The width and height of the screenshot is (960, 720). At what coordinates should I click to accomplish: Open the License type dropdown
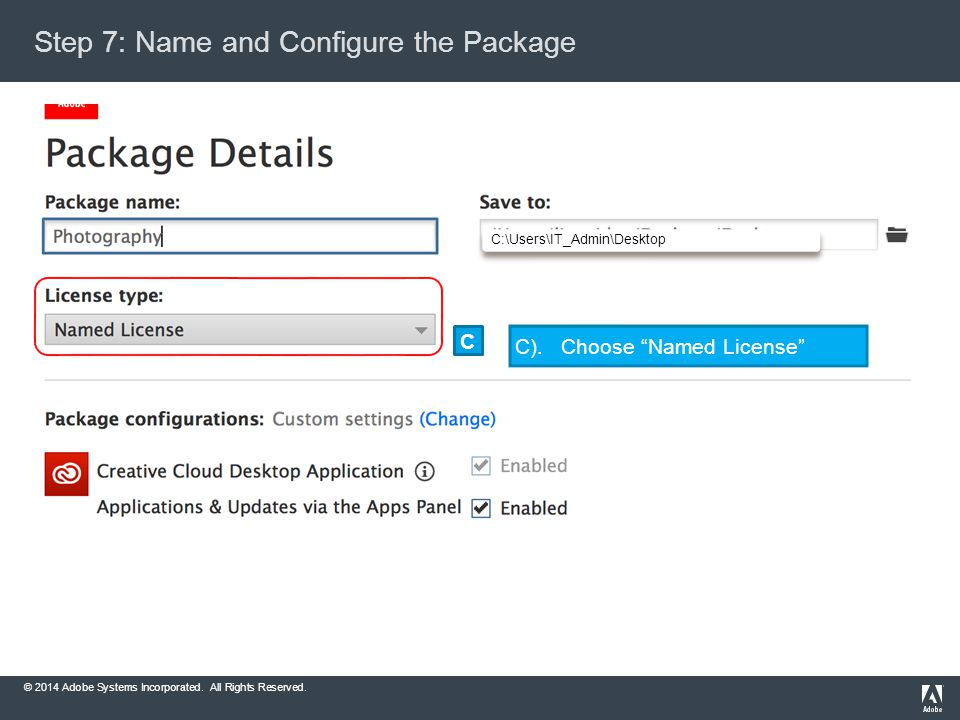coord(240,329)
